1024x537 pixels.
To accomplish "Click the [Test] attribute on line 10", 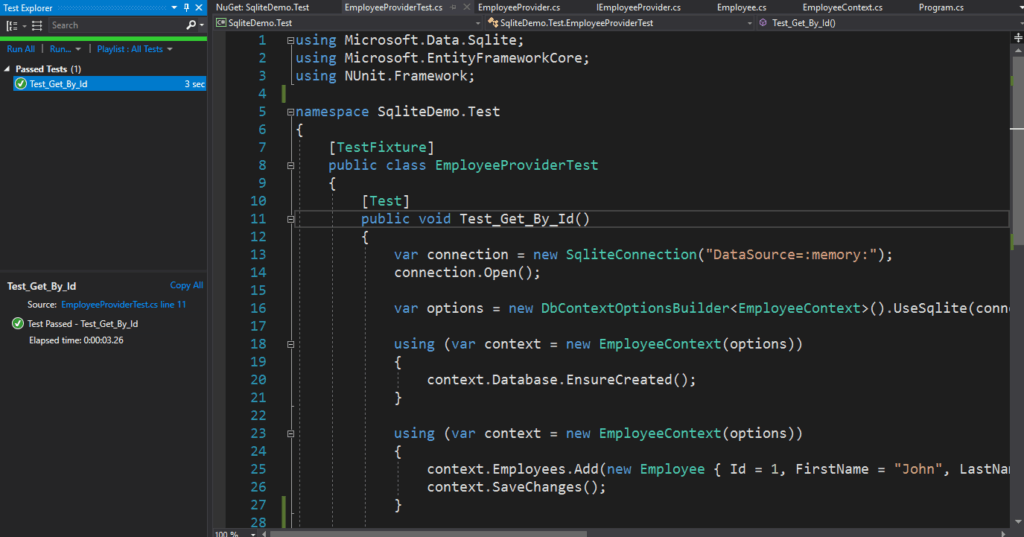I will [x=385, y=201].
